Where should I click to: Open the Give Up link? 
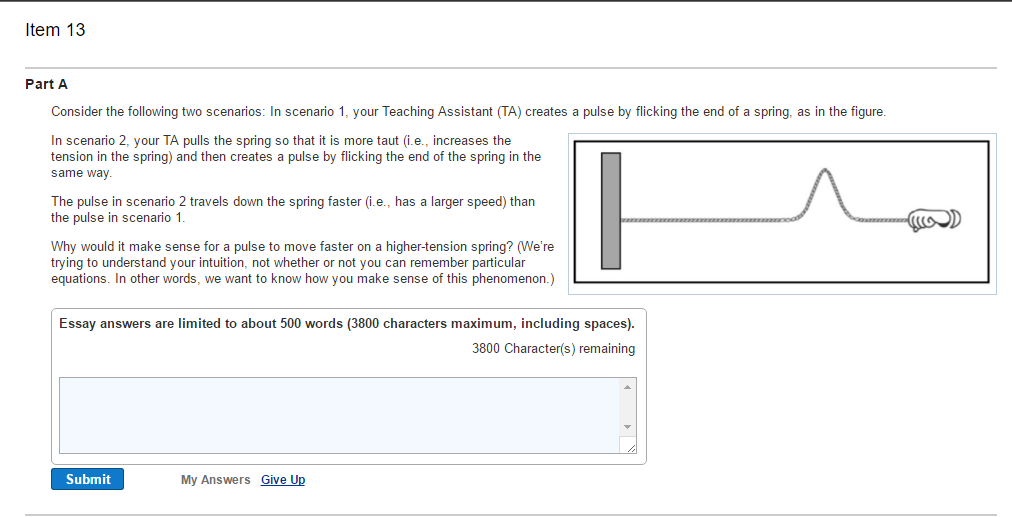coord(283,480)
